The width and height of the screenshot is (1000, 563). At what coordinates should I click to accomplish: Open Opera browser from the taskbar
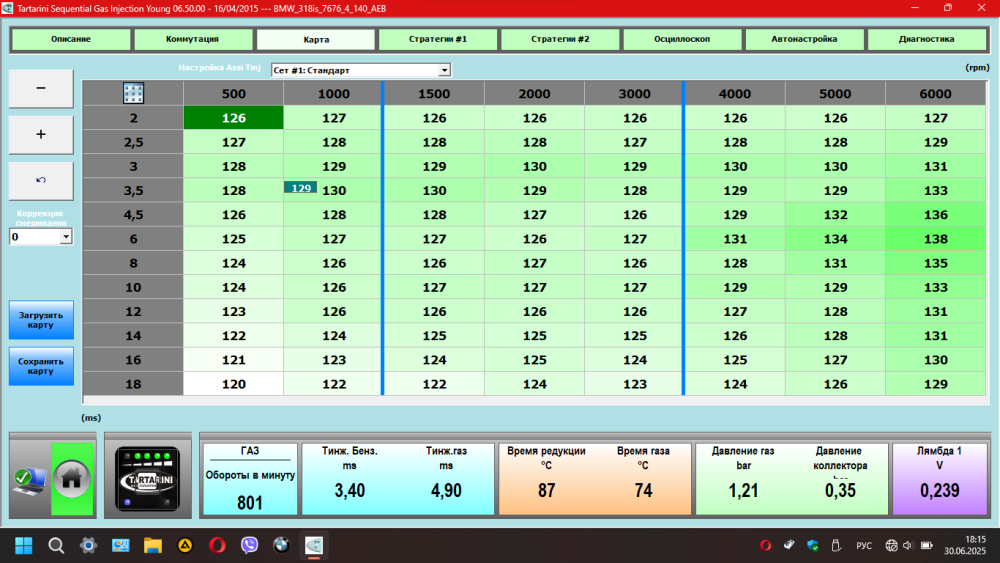click(217, 545)
